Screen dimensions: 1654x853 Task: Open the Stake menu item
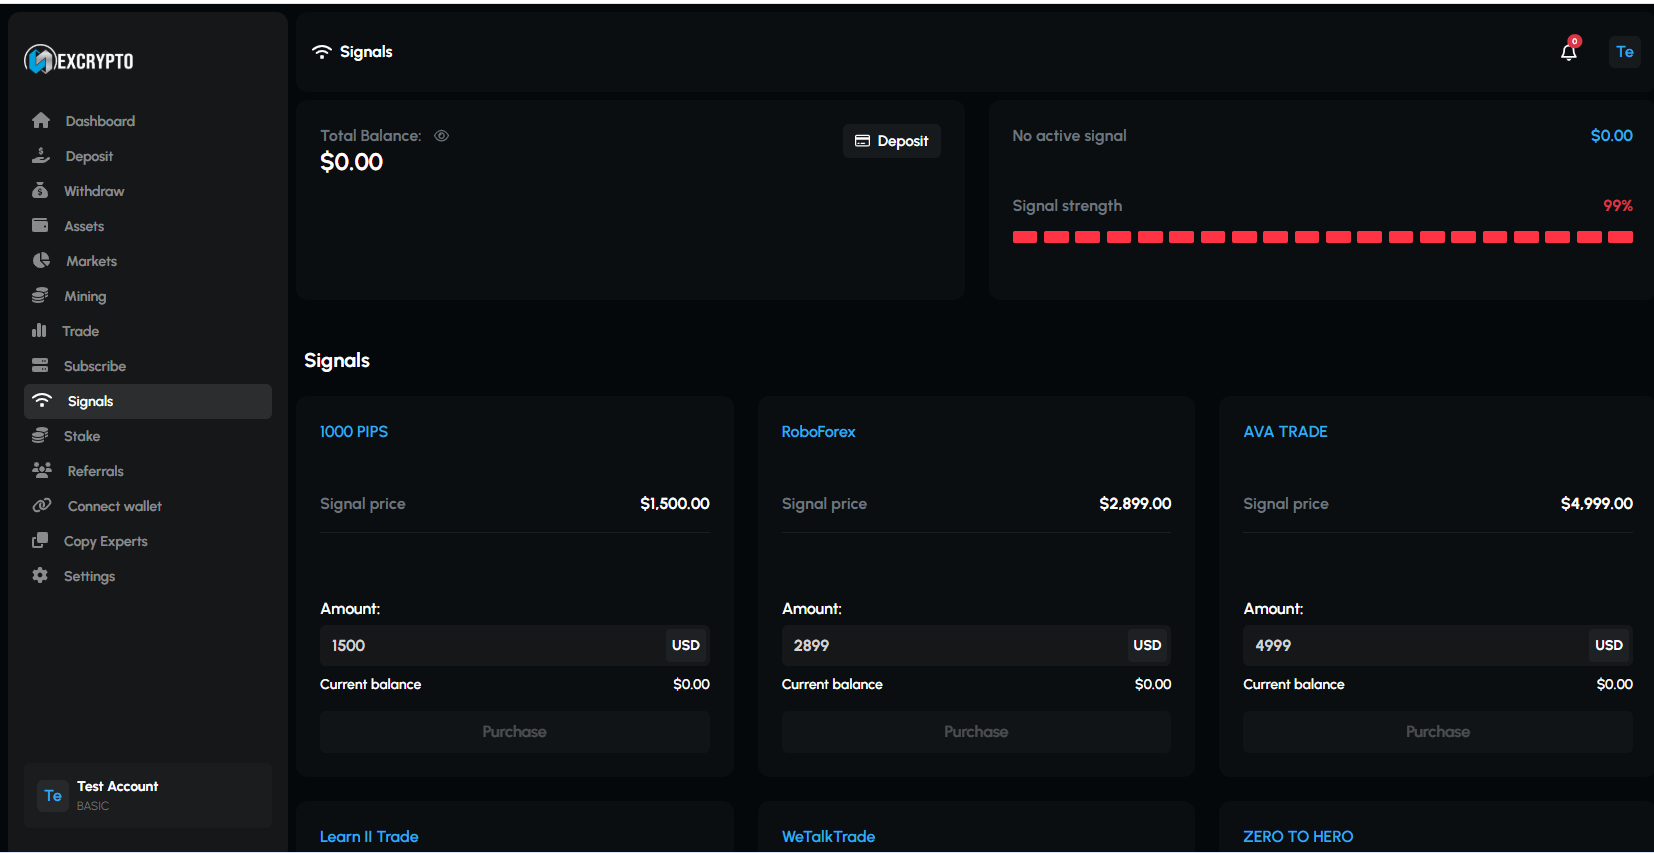point(148,435)
